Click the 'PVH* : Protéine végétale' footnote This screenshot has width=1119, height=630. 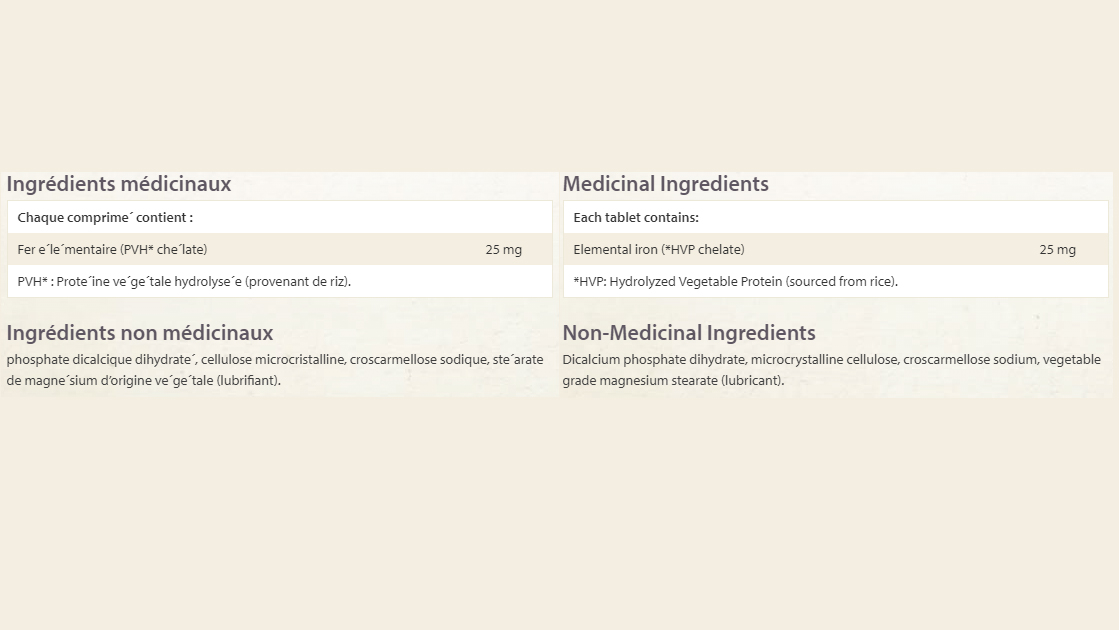184,281
